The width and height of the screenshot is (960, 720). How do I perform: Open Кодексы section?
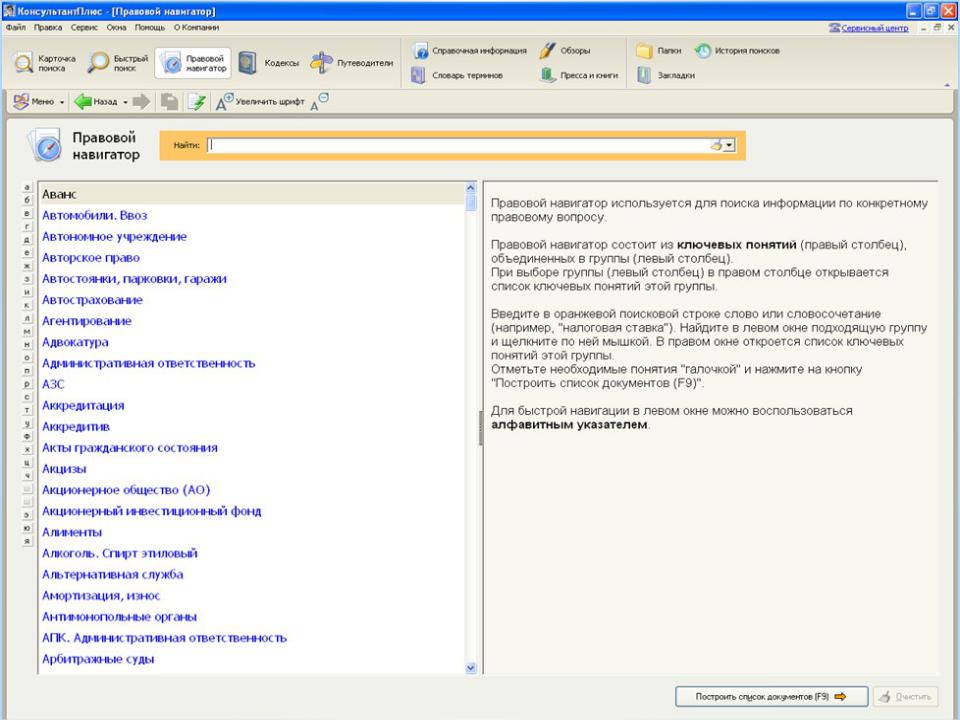click(268, 63)
